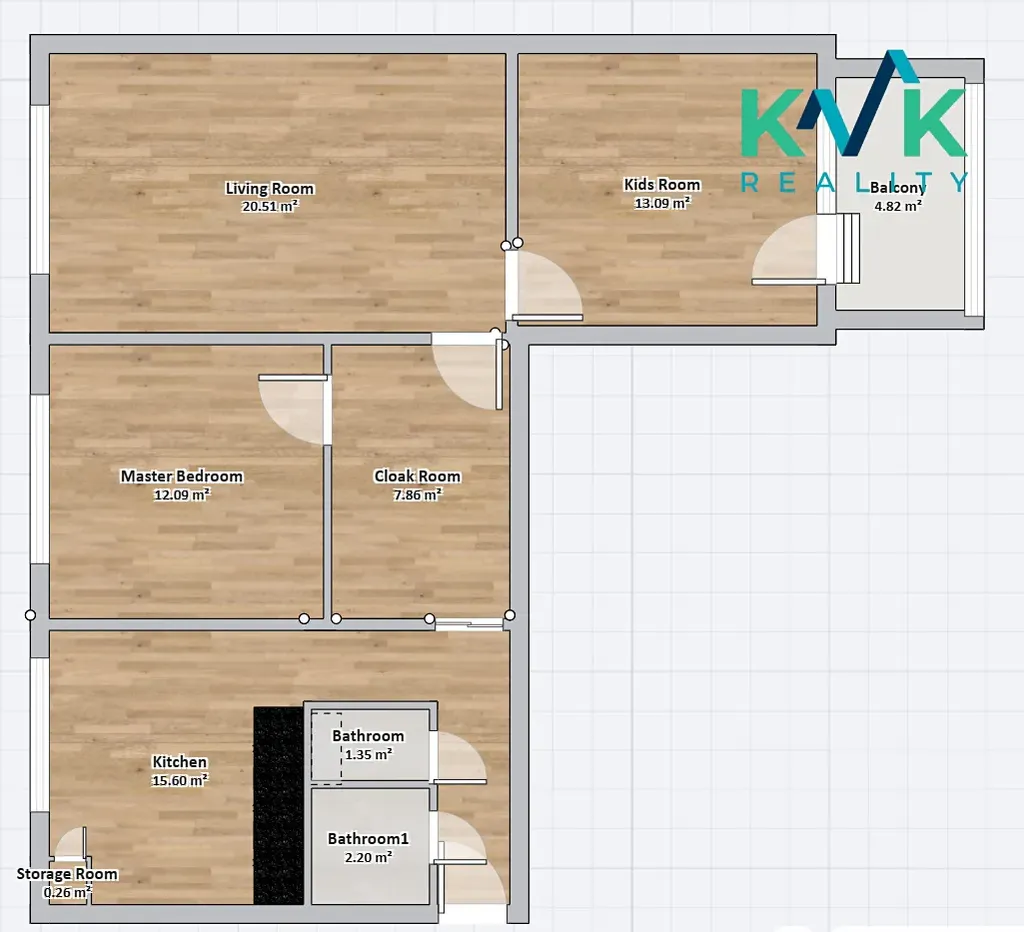Select the Living Room left-wall window

coord(39,189)
